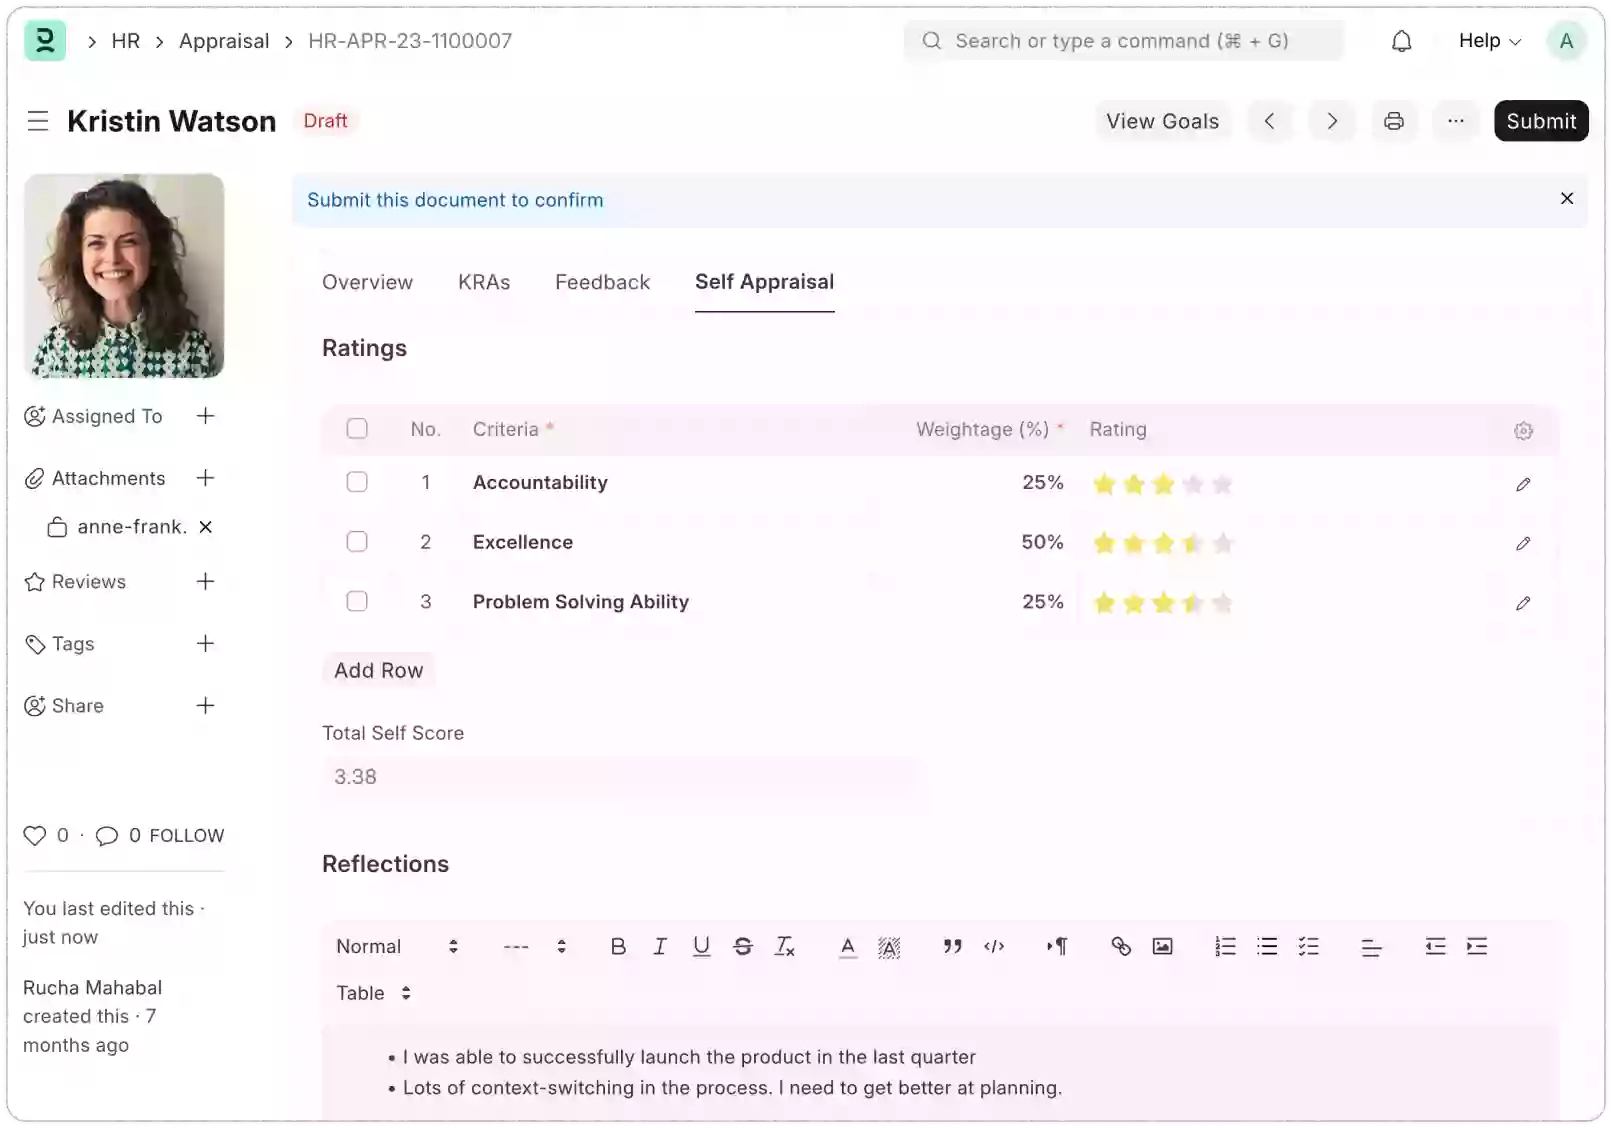Click the Total Self Score field

pos(618,776)
